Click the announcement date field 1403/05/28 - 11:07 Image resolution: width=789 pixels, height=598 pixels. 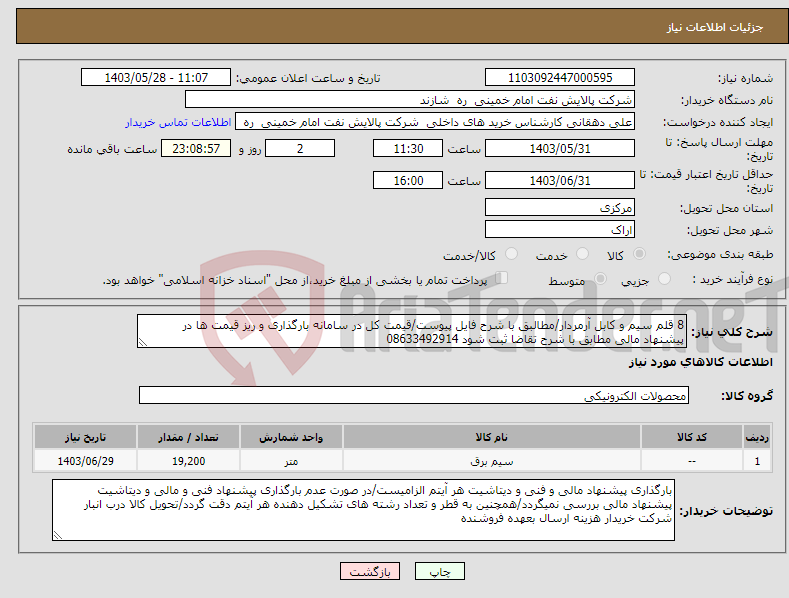(x=156, y=78)
